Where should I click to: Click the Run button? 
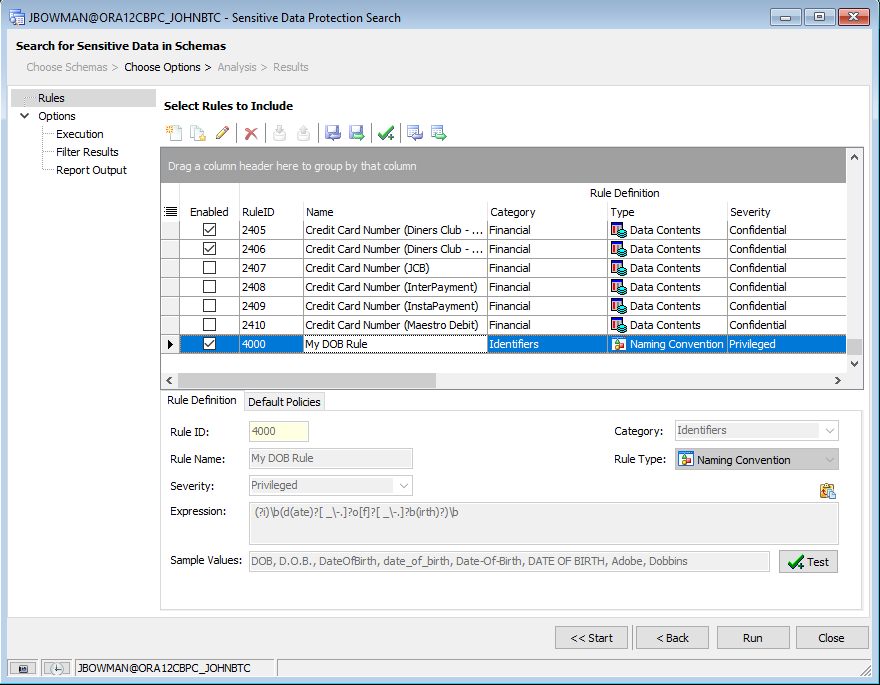pos(753,638)
